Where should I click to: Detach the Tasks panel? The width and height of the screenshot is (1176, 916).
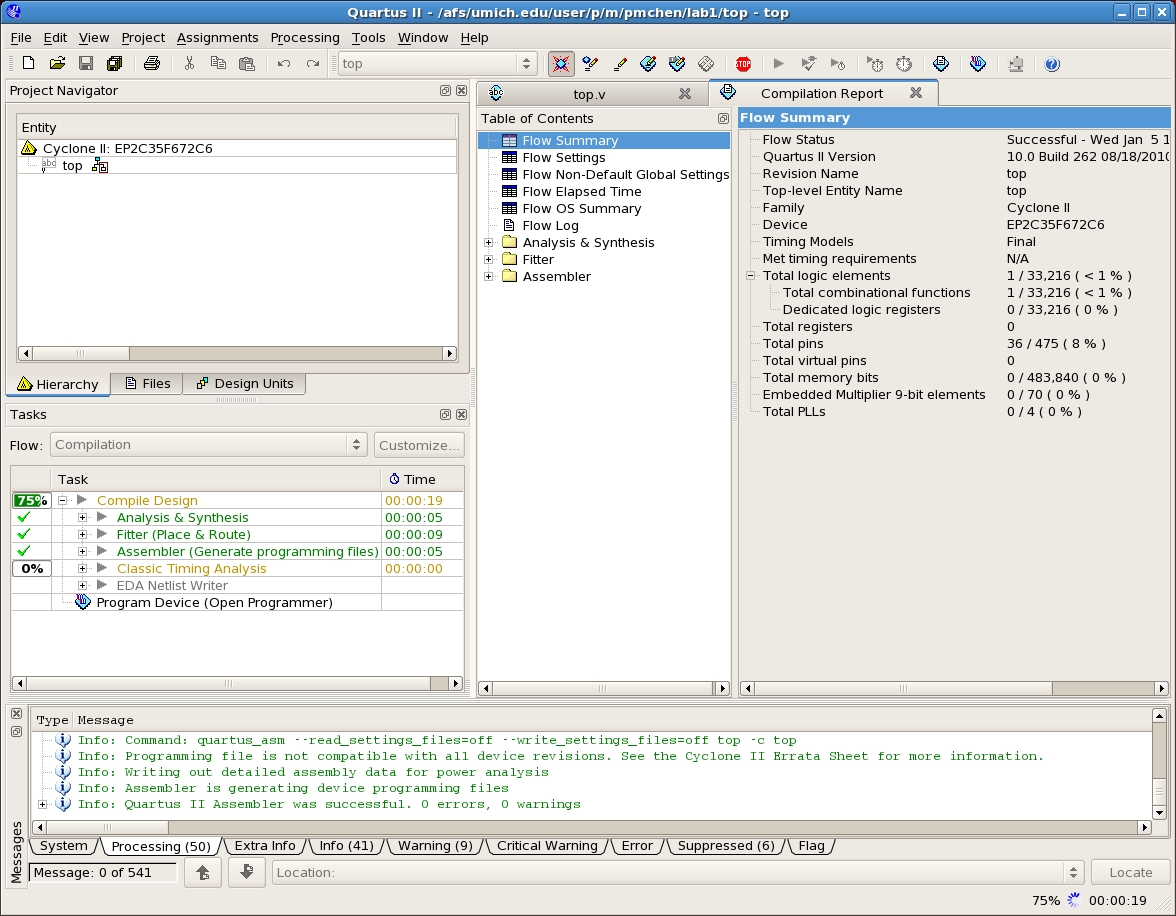pyautogui.click(x=446, y=415)
